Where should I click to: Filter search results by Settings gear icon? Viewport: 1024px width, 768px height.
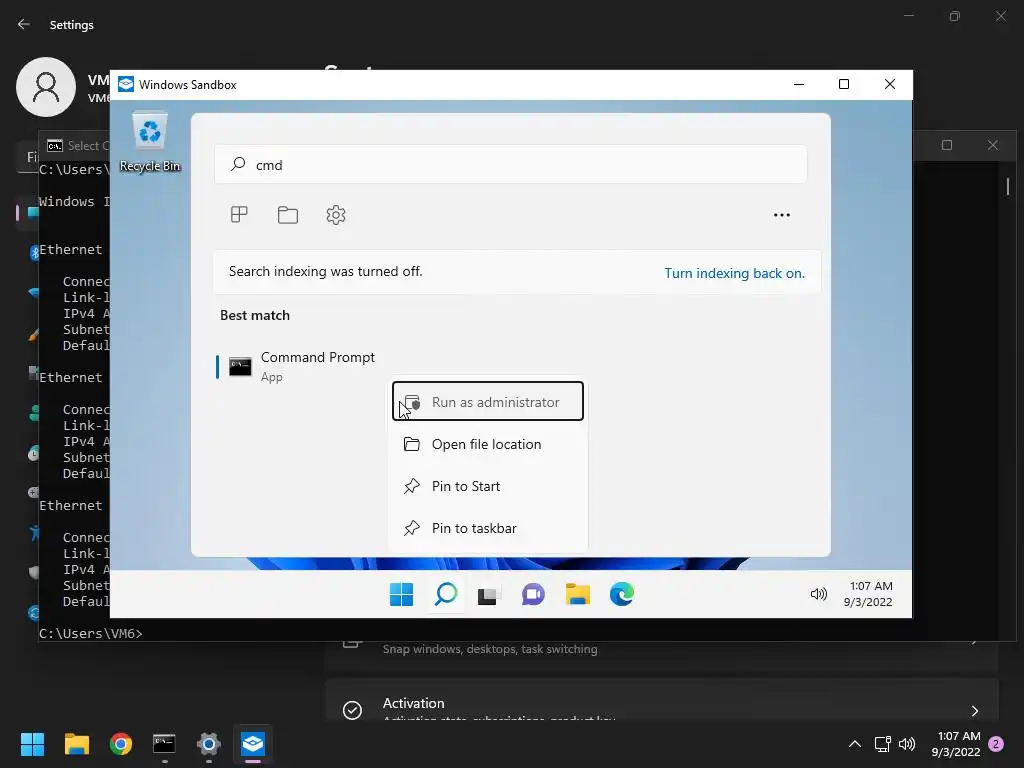[336, 215]
